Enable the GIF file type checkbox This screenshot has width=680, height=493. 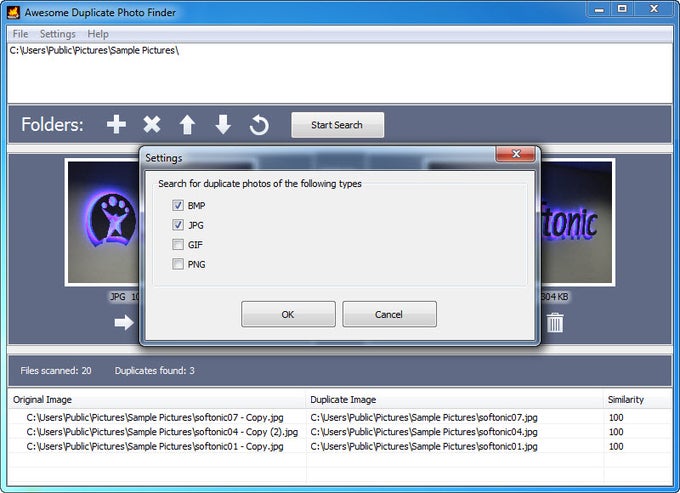point(178,245)
